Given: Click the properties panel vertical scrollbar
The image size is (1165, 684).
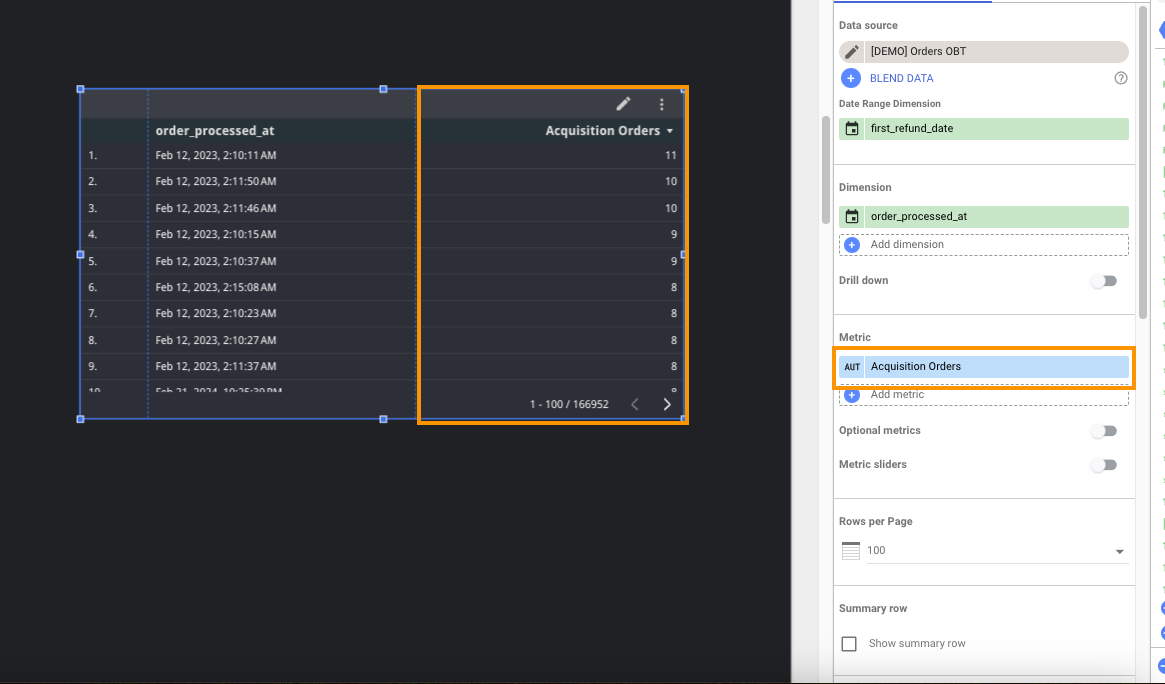Looking at the screenshot, I should [1143, 161].
